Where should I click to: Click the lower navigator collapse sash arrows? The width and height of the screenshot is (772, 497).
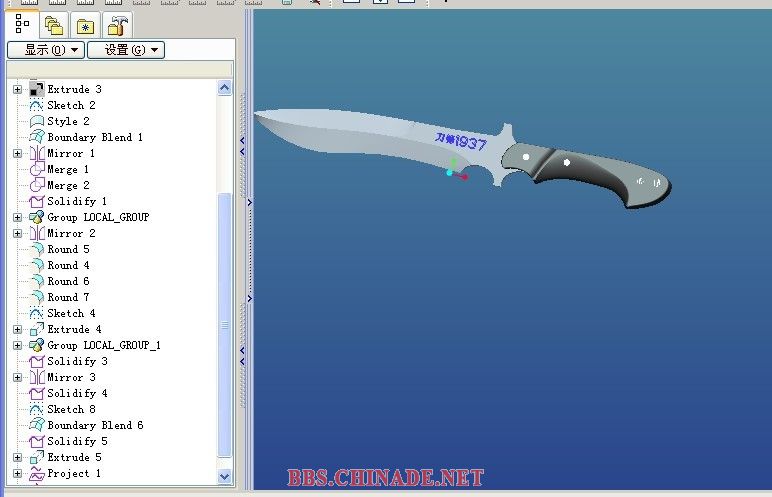point(243,356)
